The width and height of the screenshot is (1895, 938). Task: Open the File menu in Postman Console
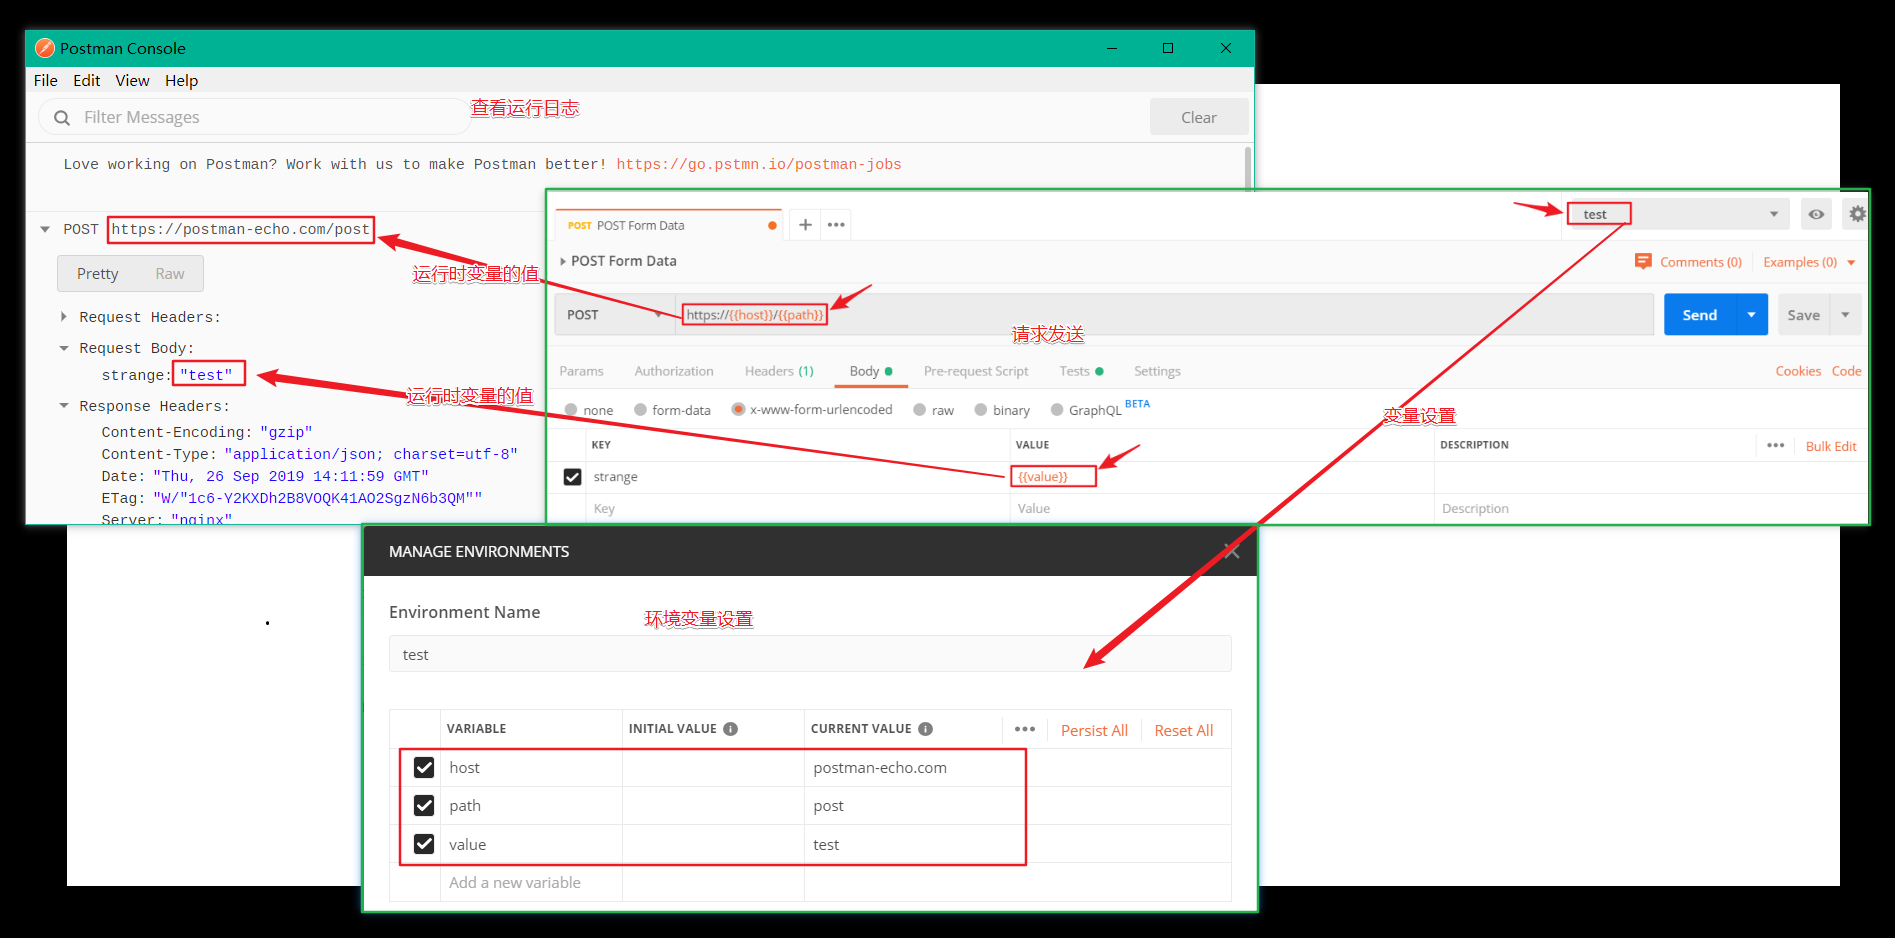pyautogui.click(x=46, y=81)
